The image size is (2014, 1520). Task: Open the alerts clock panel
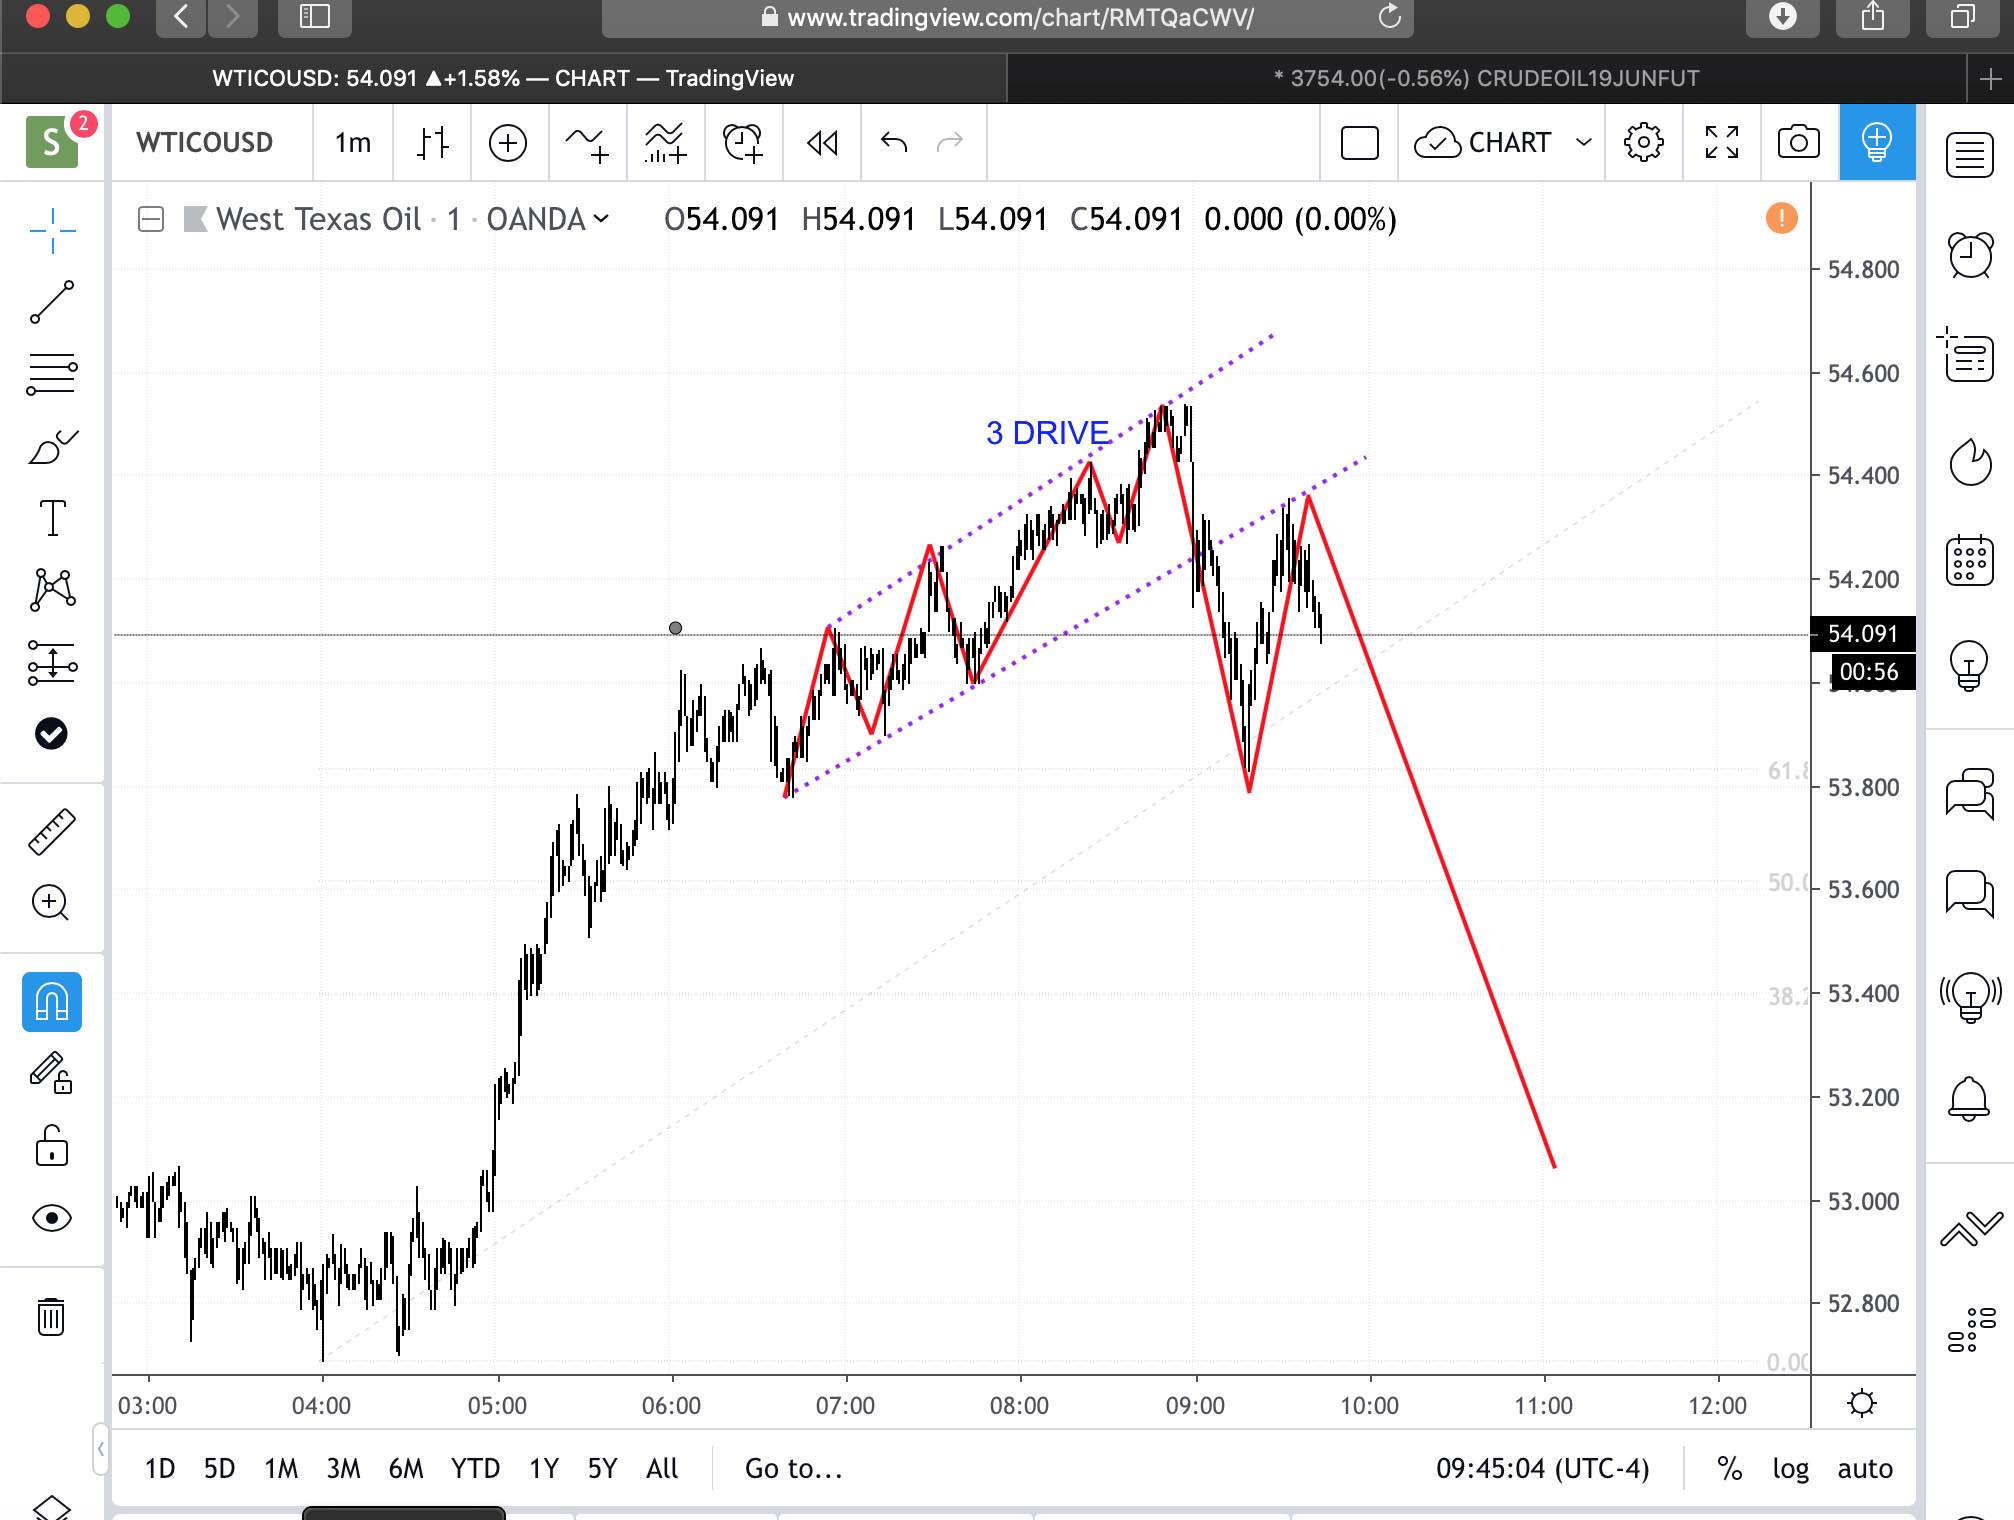1970,255
